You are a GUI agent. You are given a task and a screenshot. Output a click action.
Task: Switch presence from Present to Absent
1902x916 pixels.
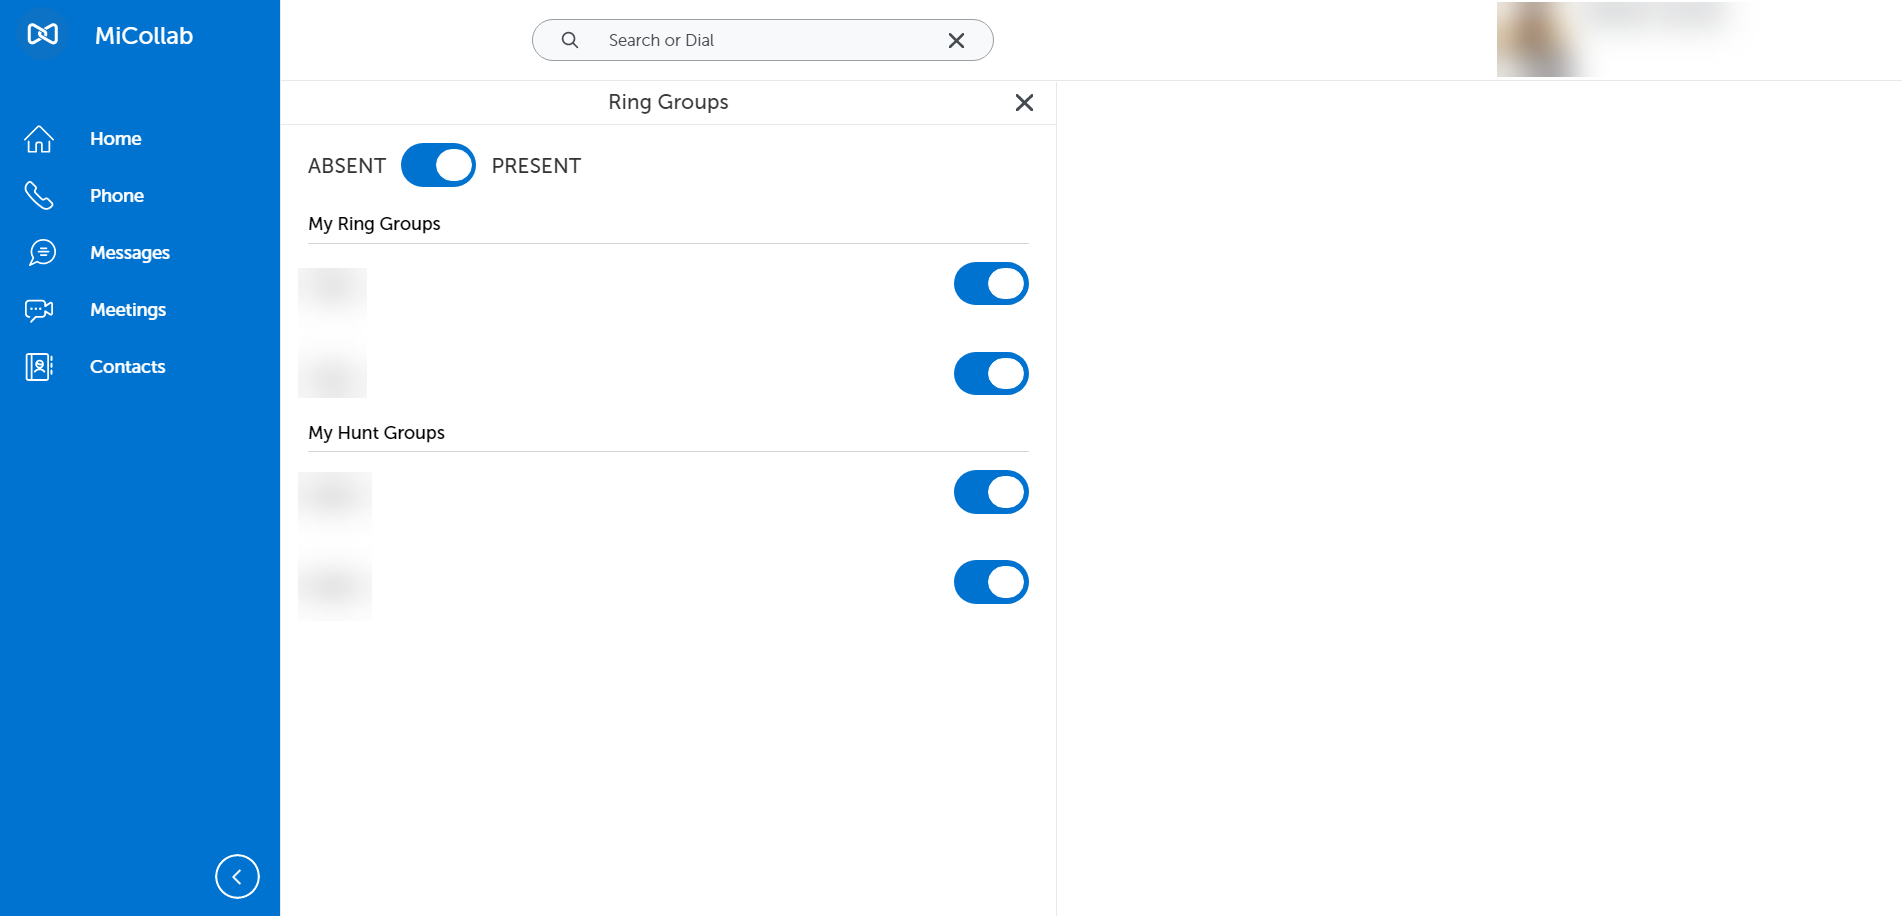pyautogui.click(x=438, y=165)
